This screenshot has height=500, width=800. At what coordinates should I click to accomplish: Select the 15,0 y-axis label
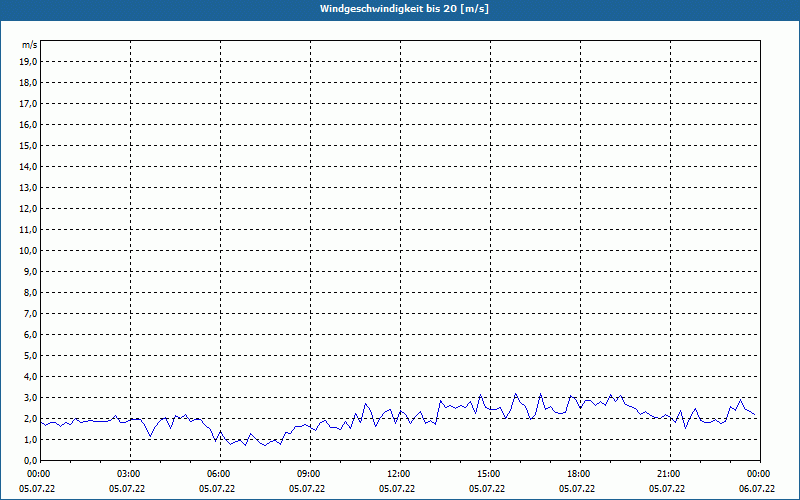[30, 146]
